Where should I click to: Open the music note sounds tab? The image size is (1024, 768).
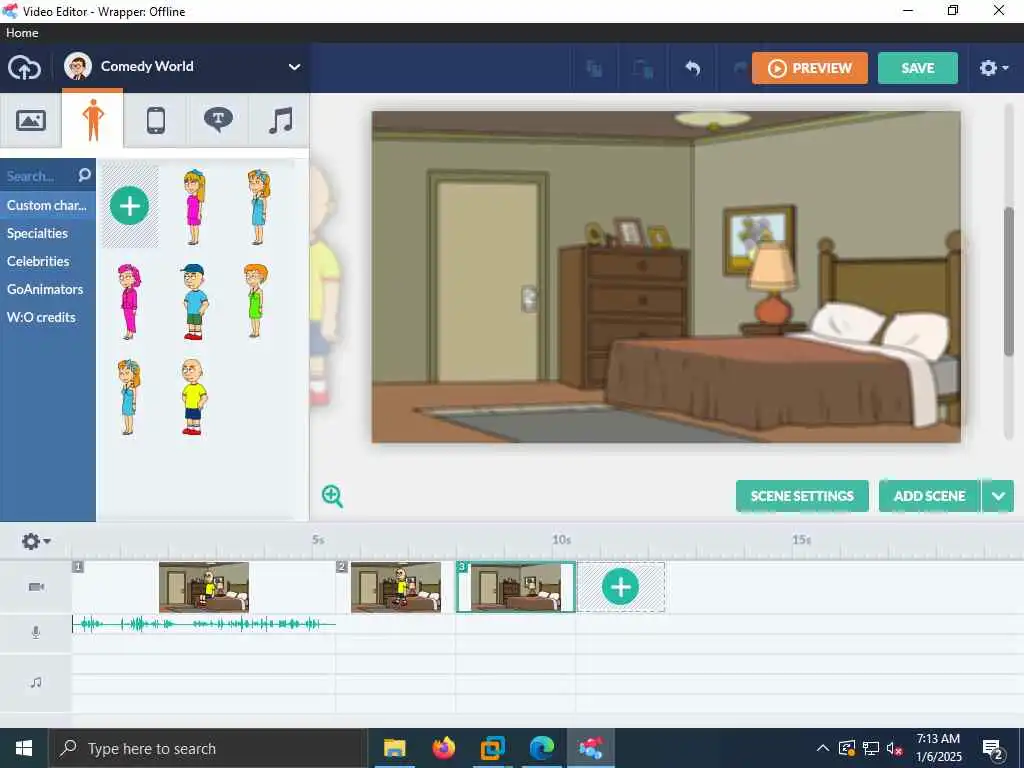pyautogui.click(x=280, y=120)
